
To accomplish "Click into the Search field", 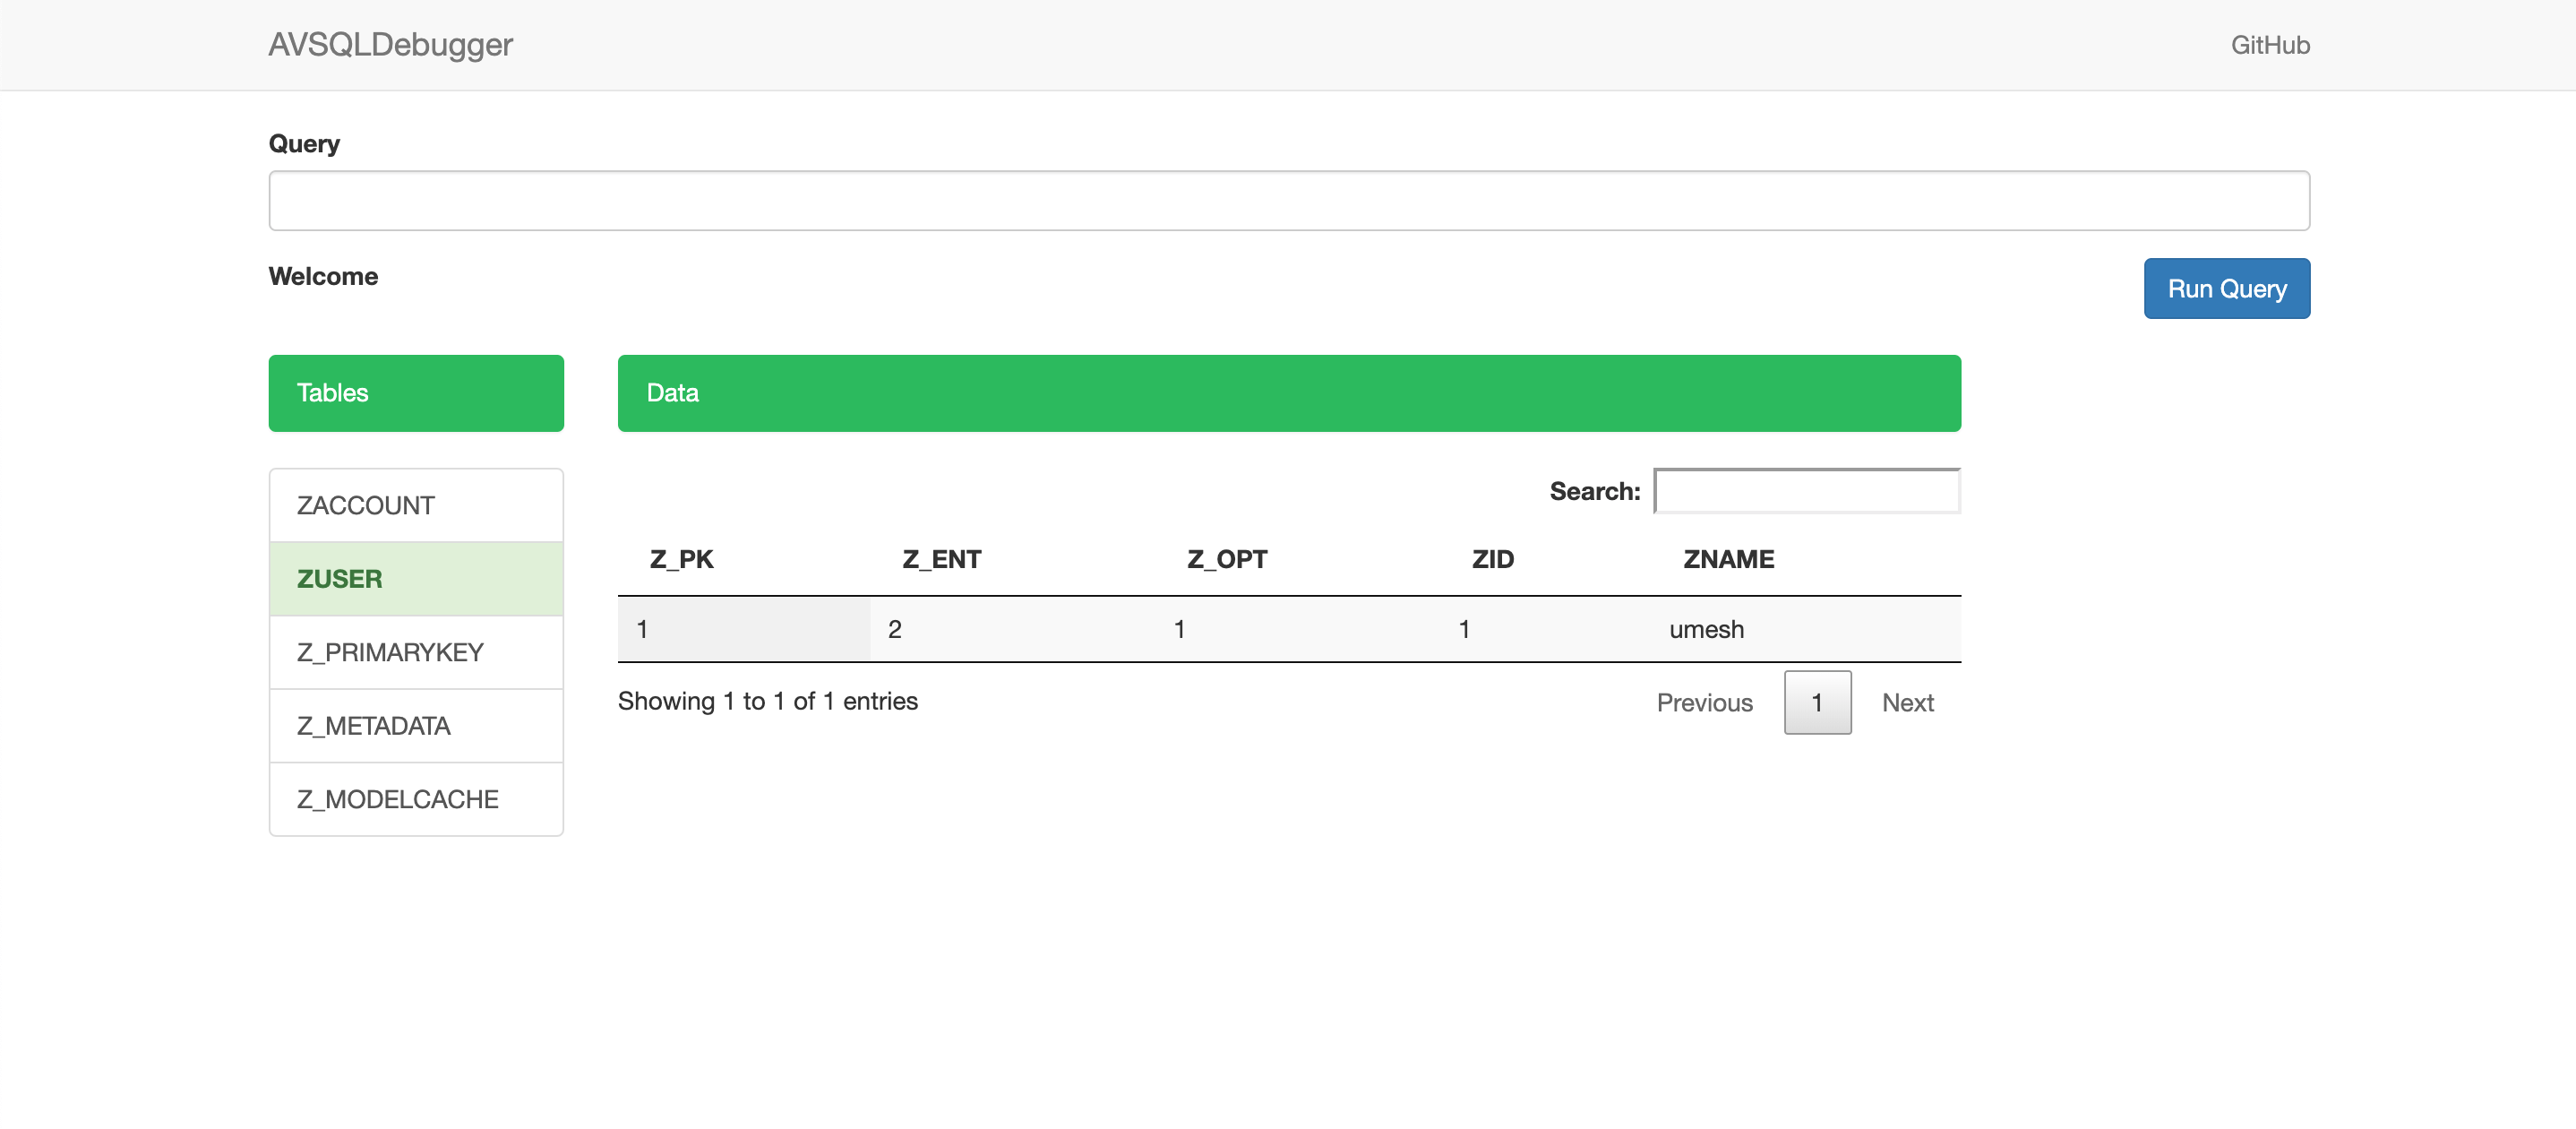I will point(1806,491).
